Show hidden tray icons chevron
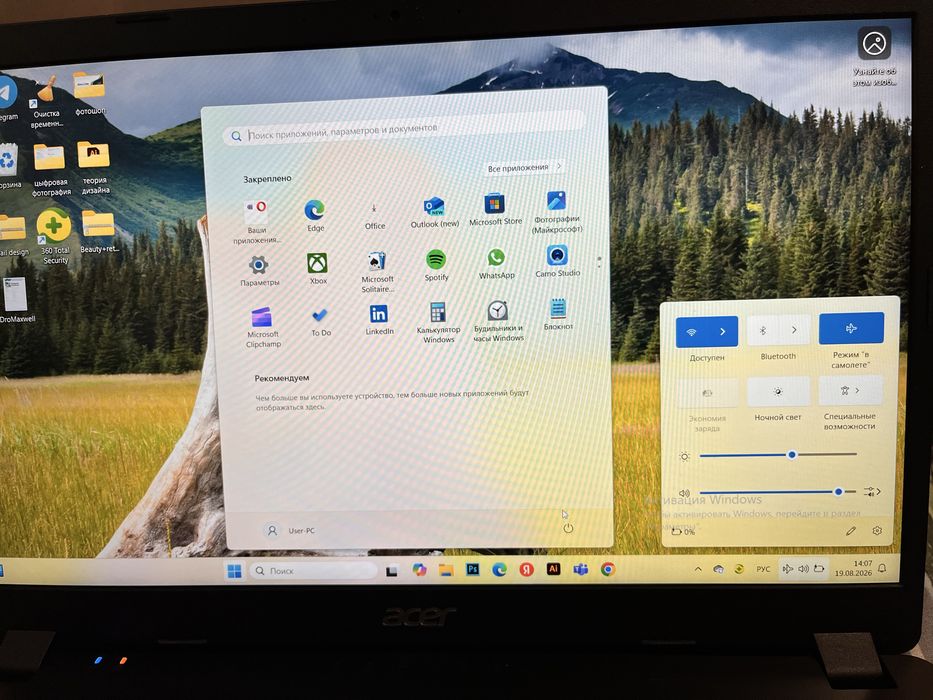Viewport: 933px width, 700px height. 698,569
